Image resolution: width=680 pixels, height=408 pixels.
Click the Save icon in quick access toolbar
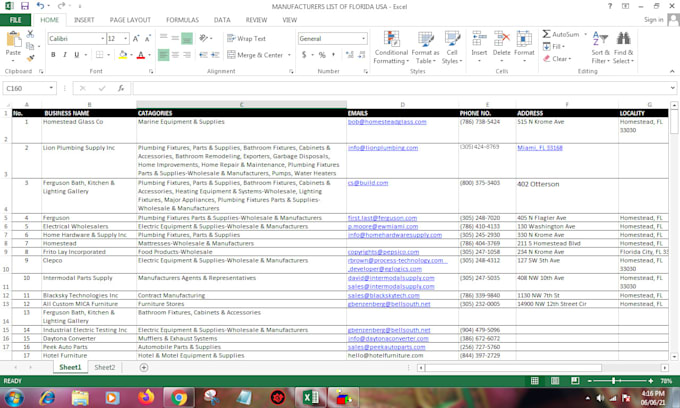tap(25, 6)
